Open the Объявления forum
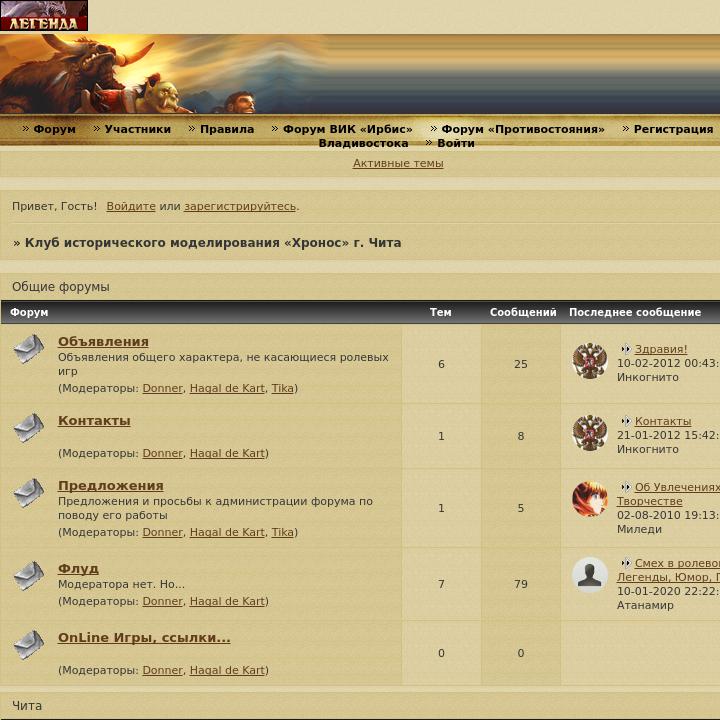Viewport: 720px width, 720px height. coord(103,342)
